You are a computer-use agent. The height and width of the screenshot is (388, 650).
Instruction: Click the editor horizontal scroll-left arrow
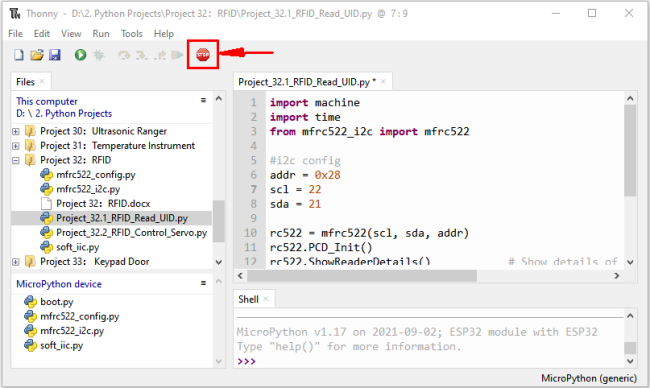click(240, 276)
